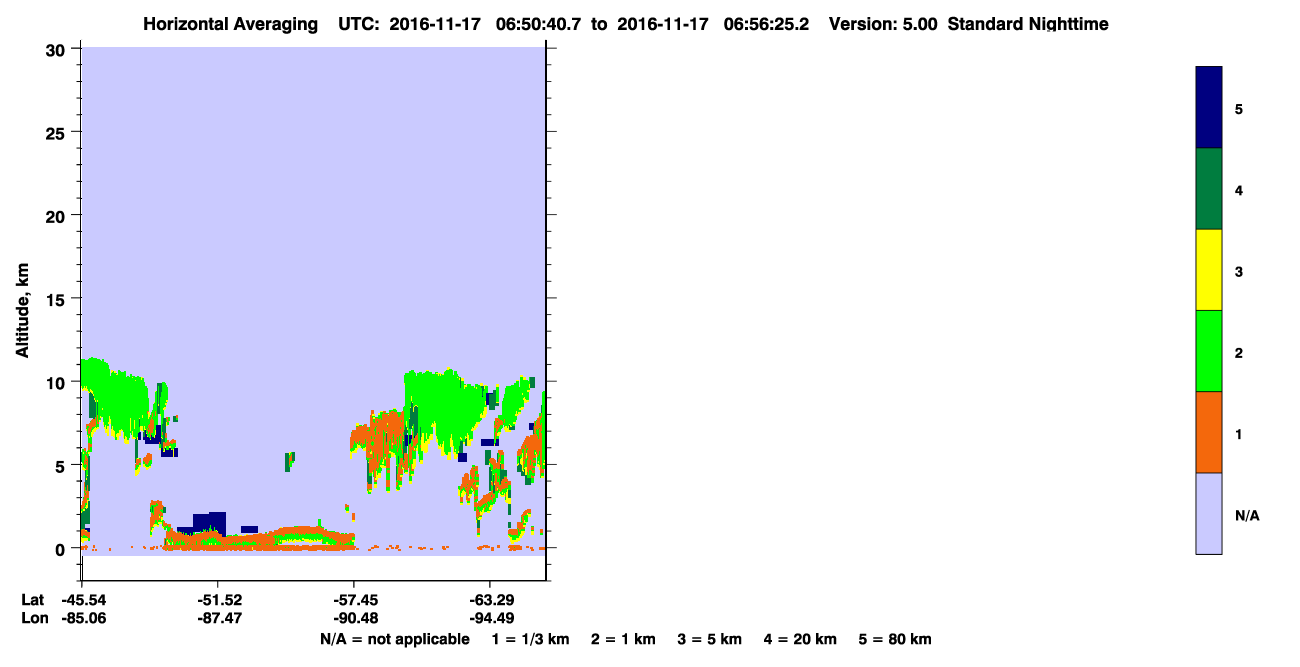Image resolution: width=1300 pixels, height=667 pixels.
Task: Click color bar label 'N/A'
Action: click(x=1247, y=516)
